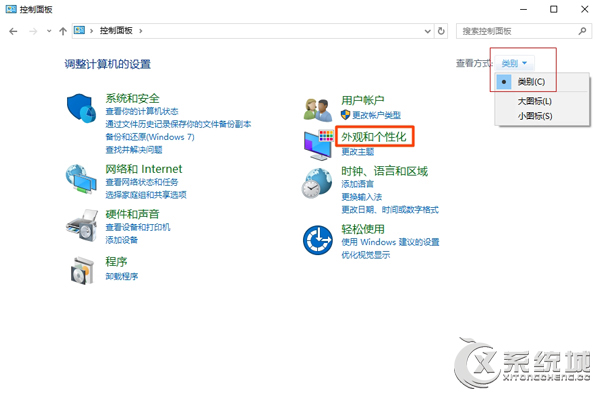
Task: Open 程序 category heading
Action: (116, 262)
